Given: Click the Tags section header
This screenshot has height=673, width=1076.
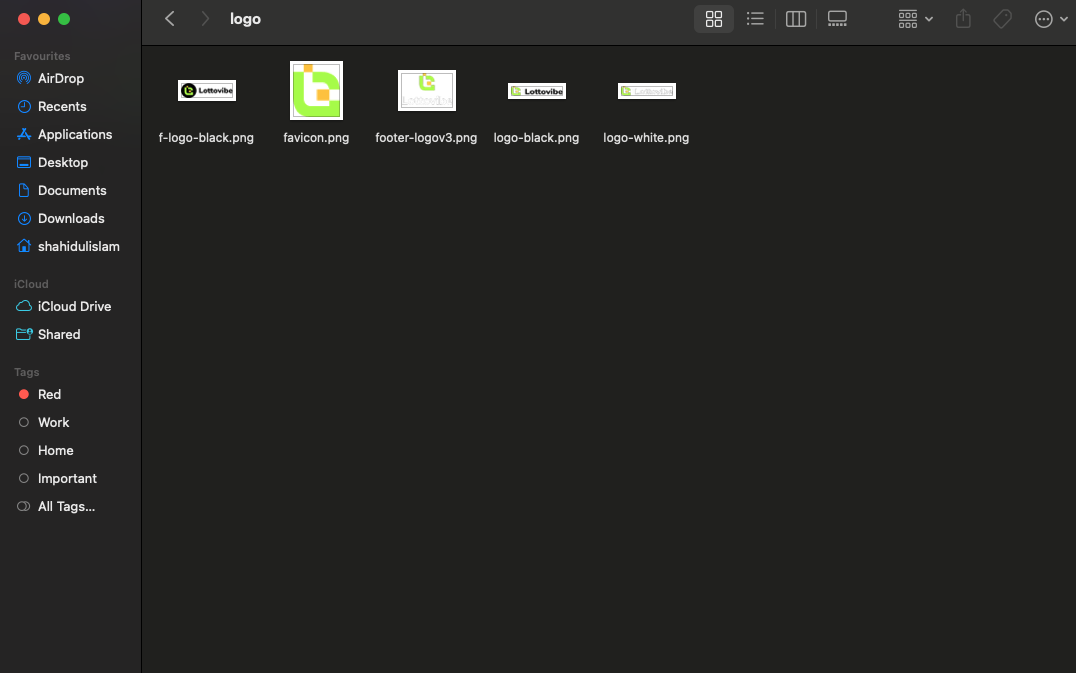Looking at the screenshot, I should (26, 373).
